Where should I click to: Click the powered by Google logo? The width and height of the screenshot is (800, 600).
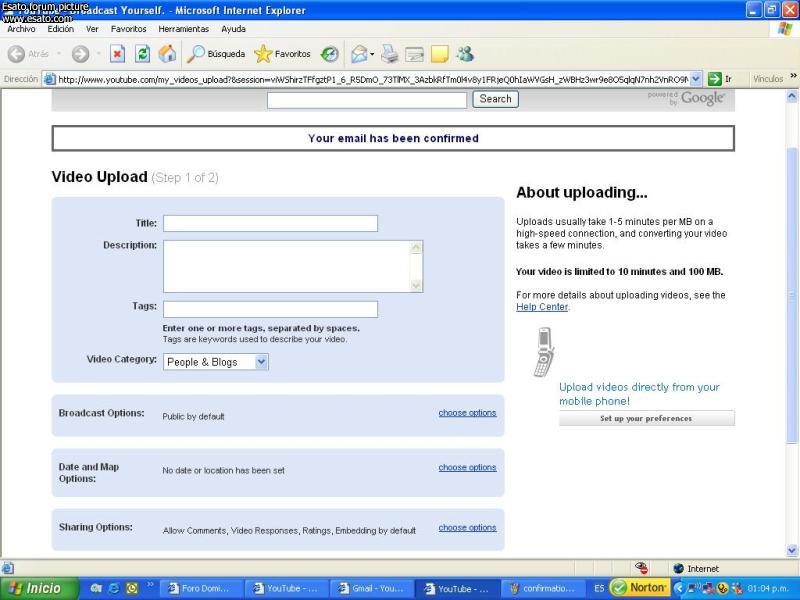pos(686,98)
